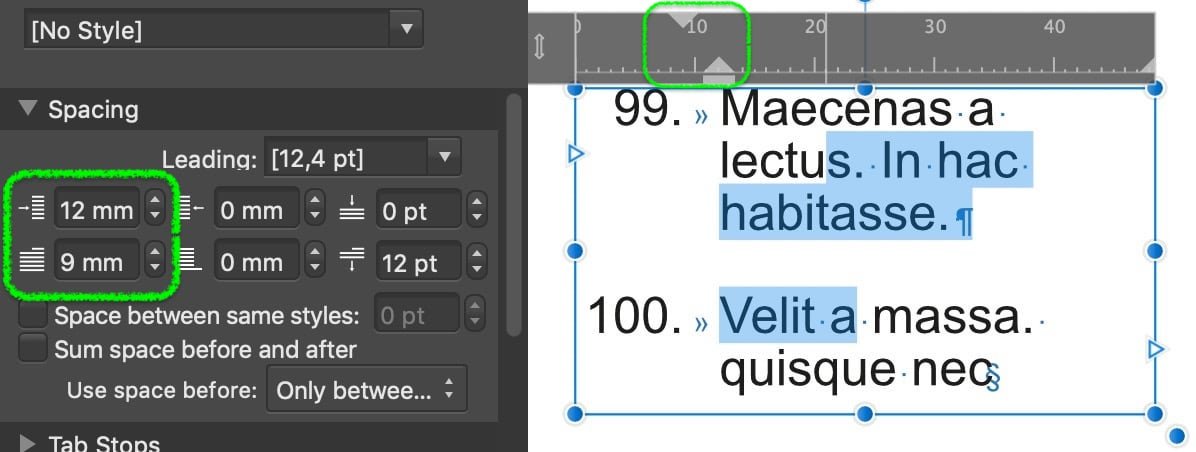Expand the Tab Stops section
Viewport: 1196px width, 452px height.
pyautogui.click(x=27, y=444)
